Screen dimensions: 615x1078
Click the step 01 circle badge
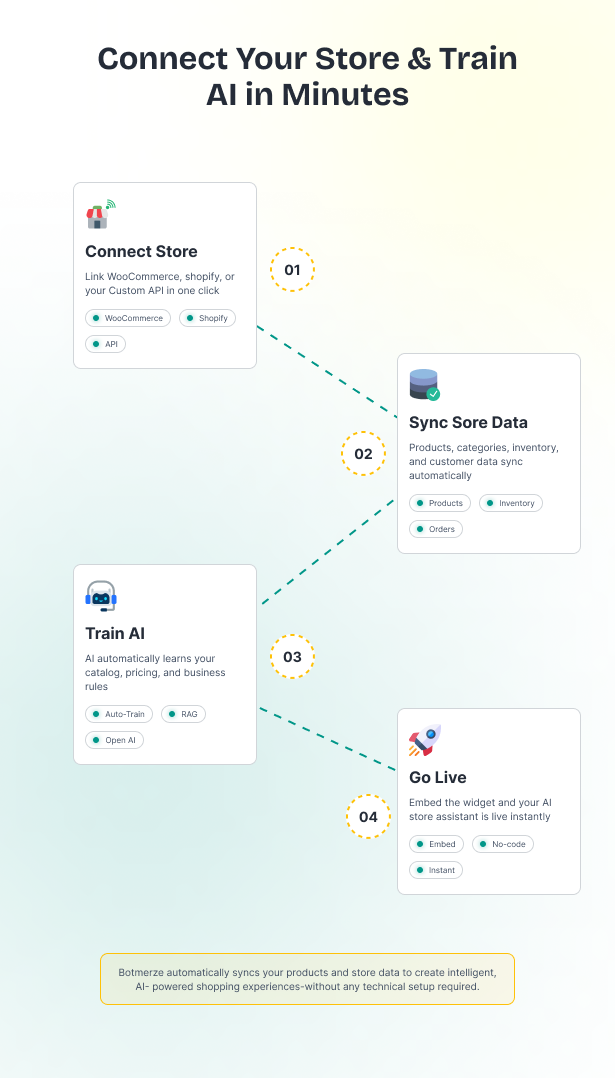tap(292, 270)
